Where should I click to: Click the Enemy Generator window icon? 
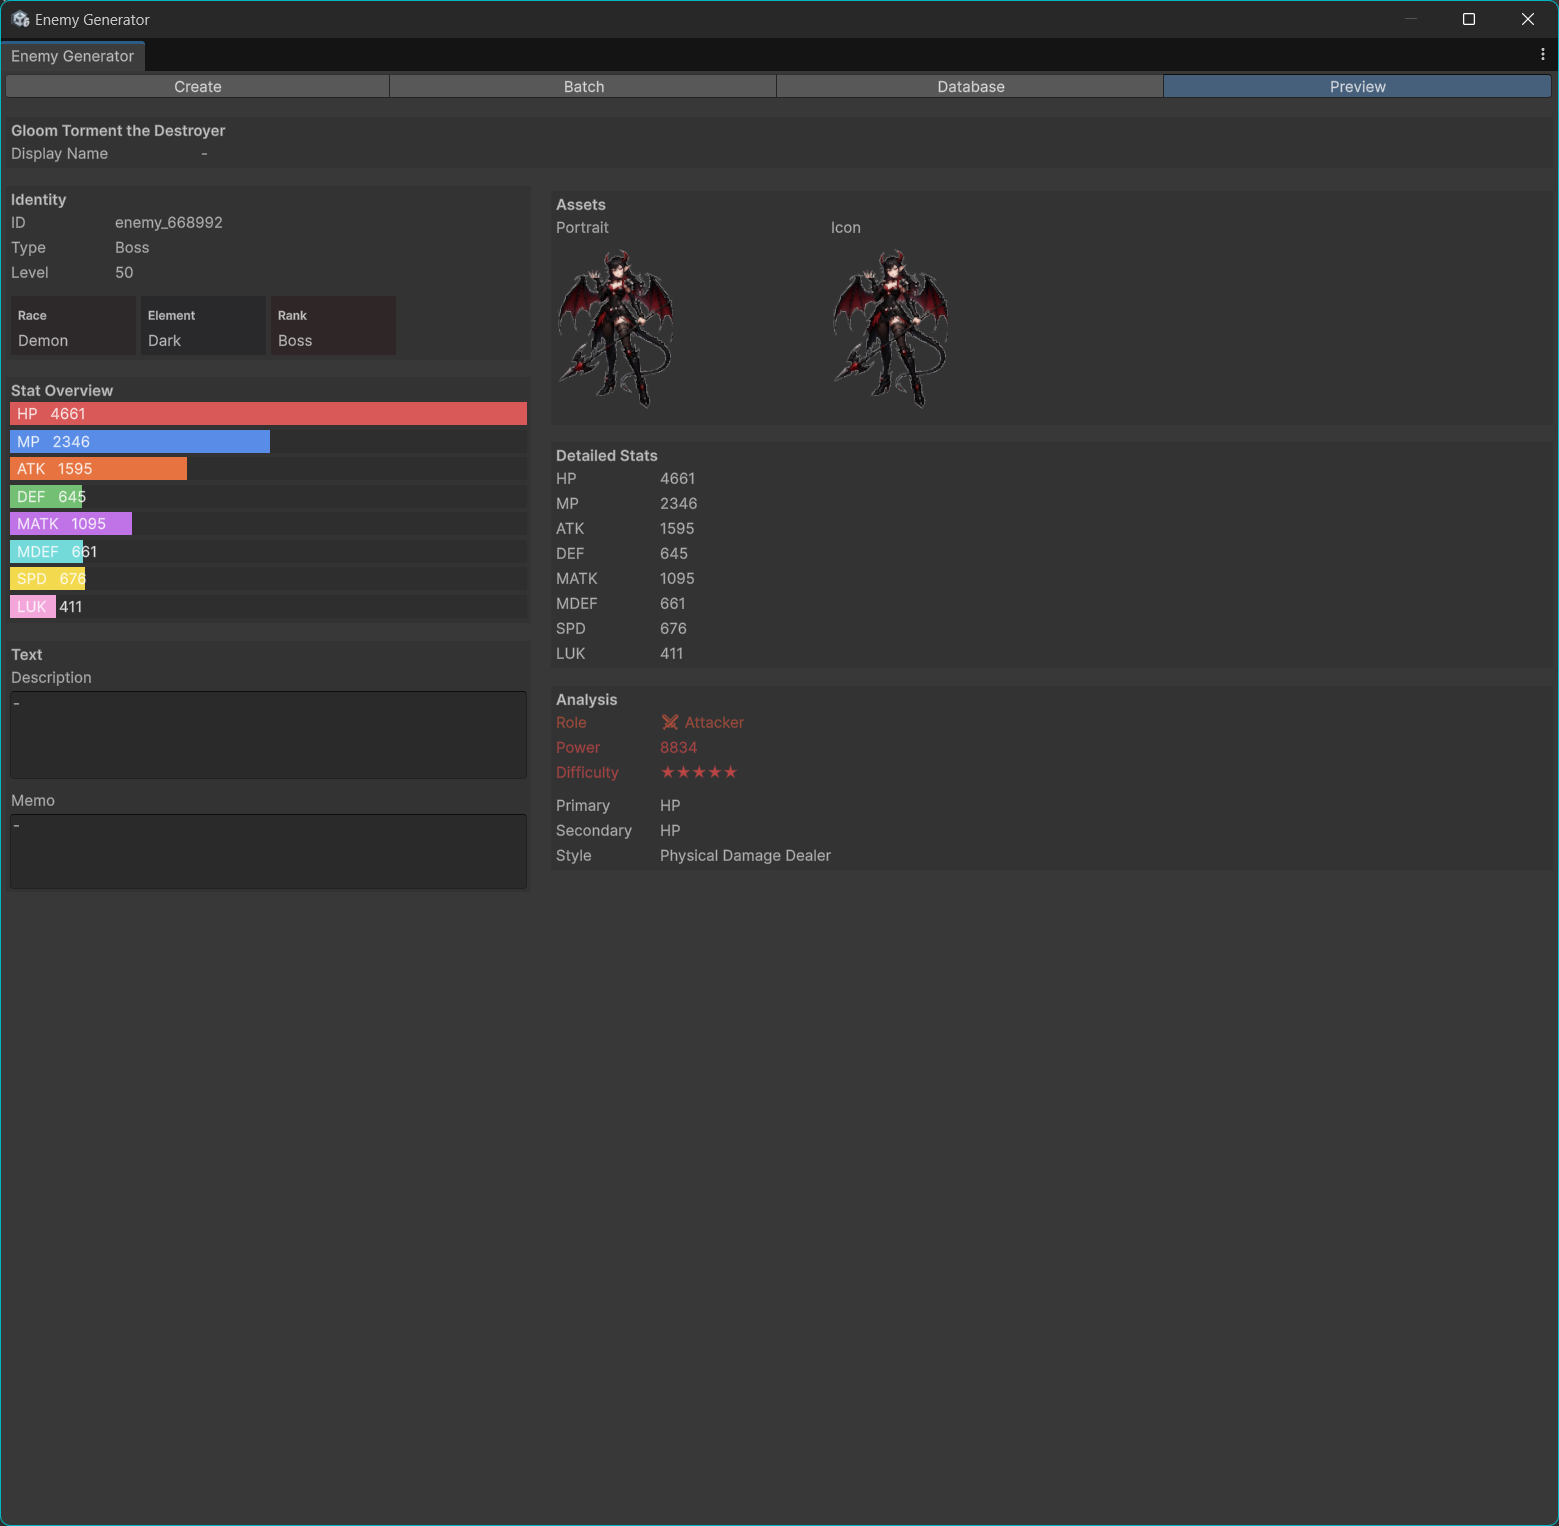pos(20,19)
